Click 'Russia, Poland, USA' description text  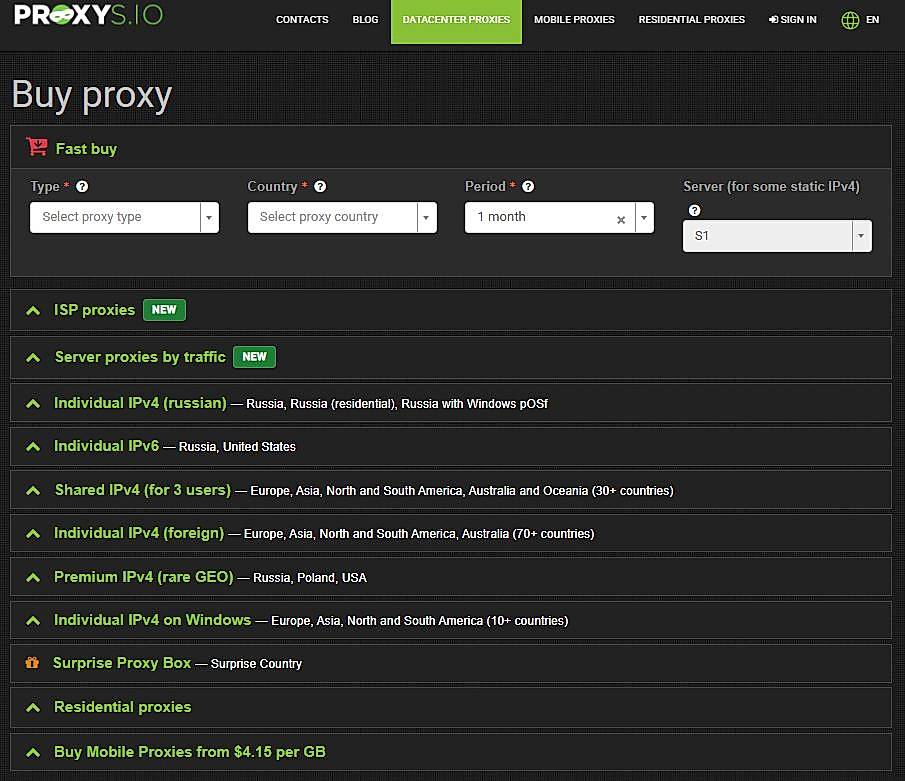(x=310, y=578)
